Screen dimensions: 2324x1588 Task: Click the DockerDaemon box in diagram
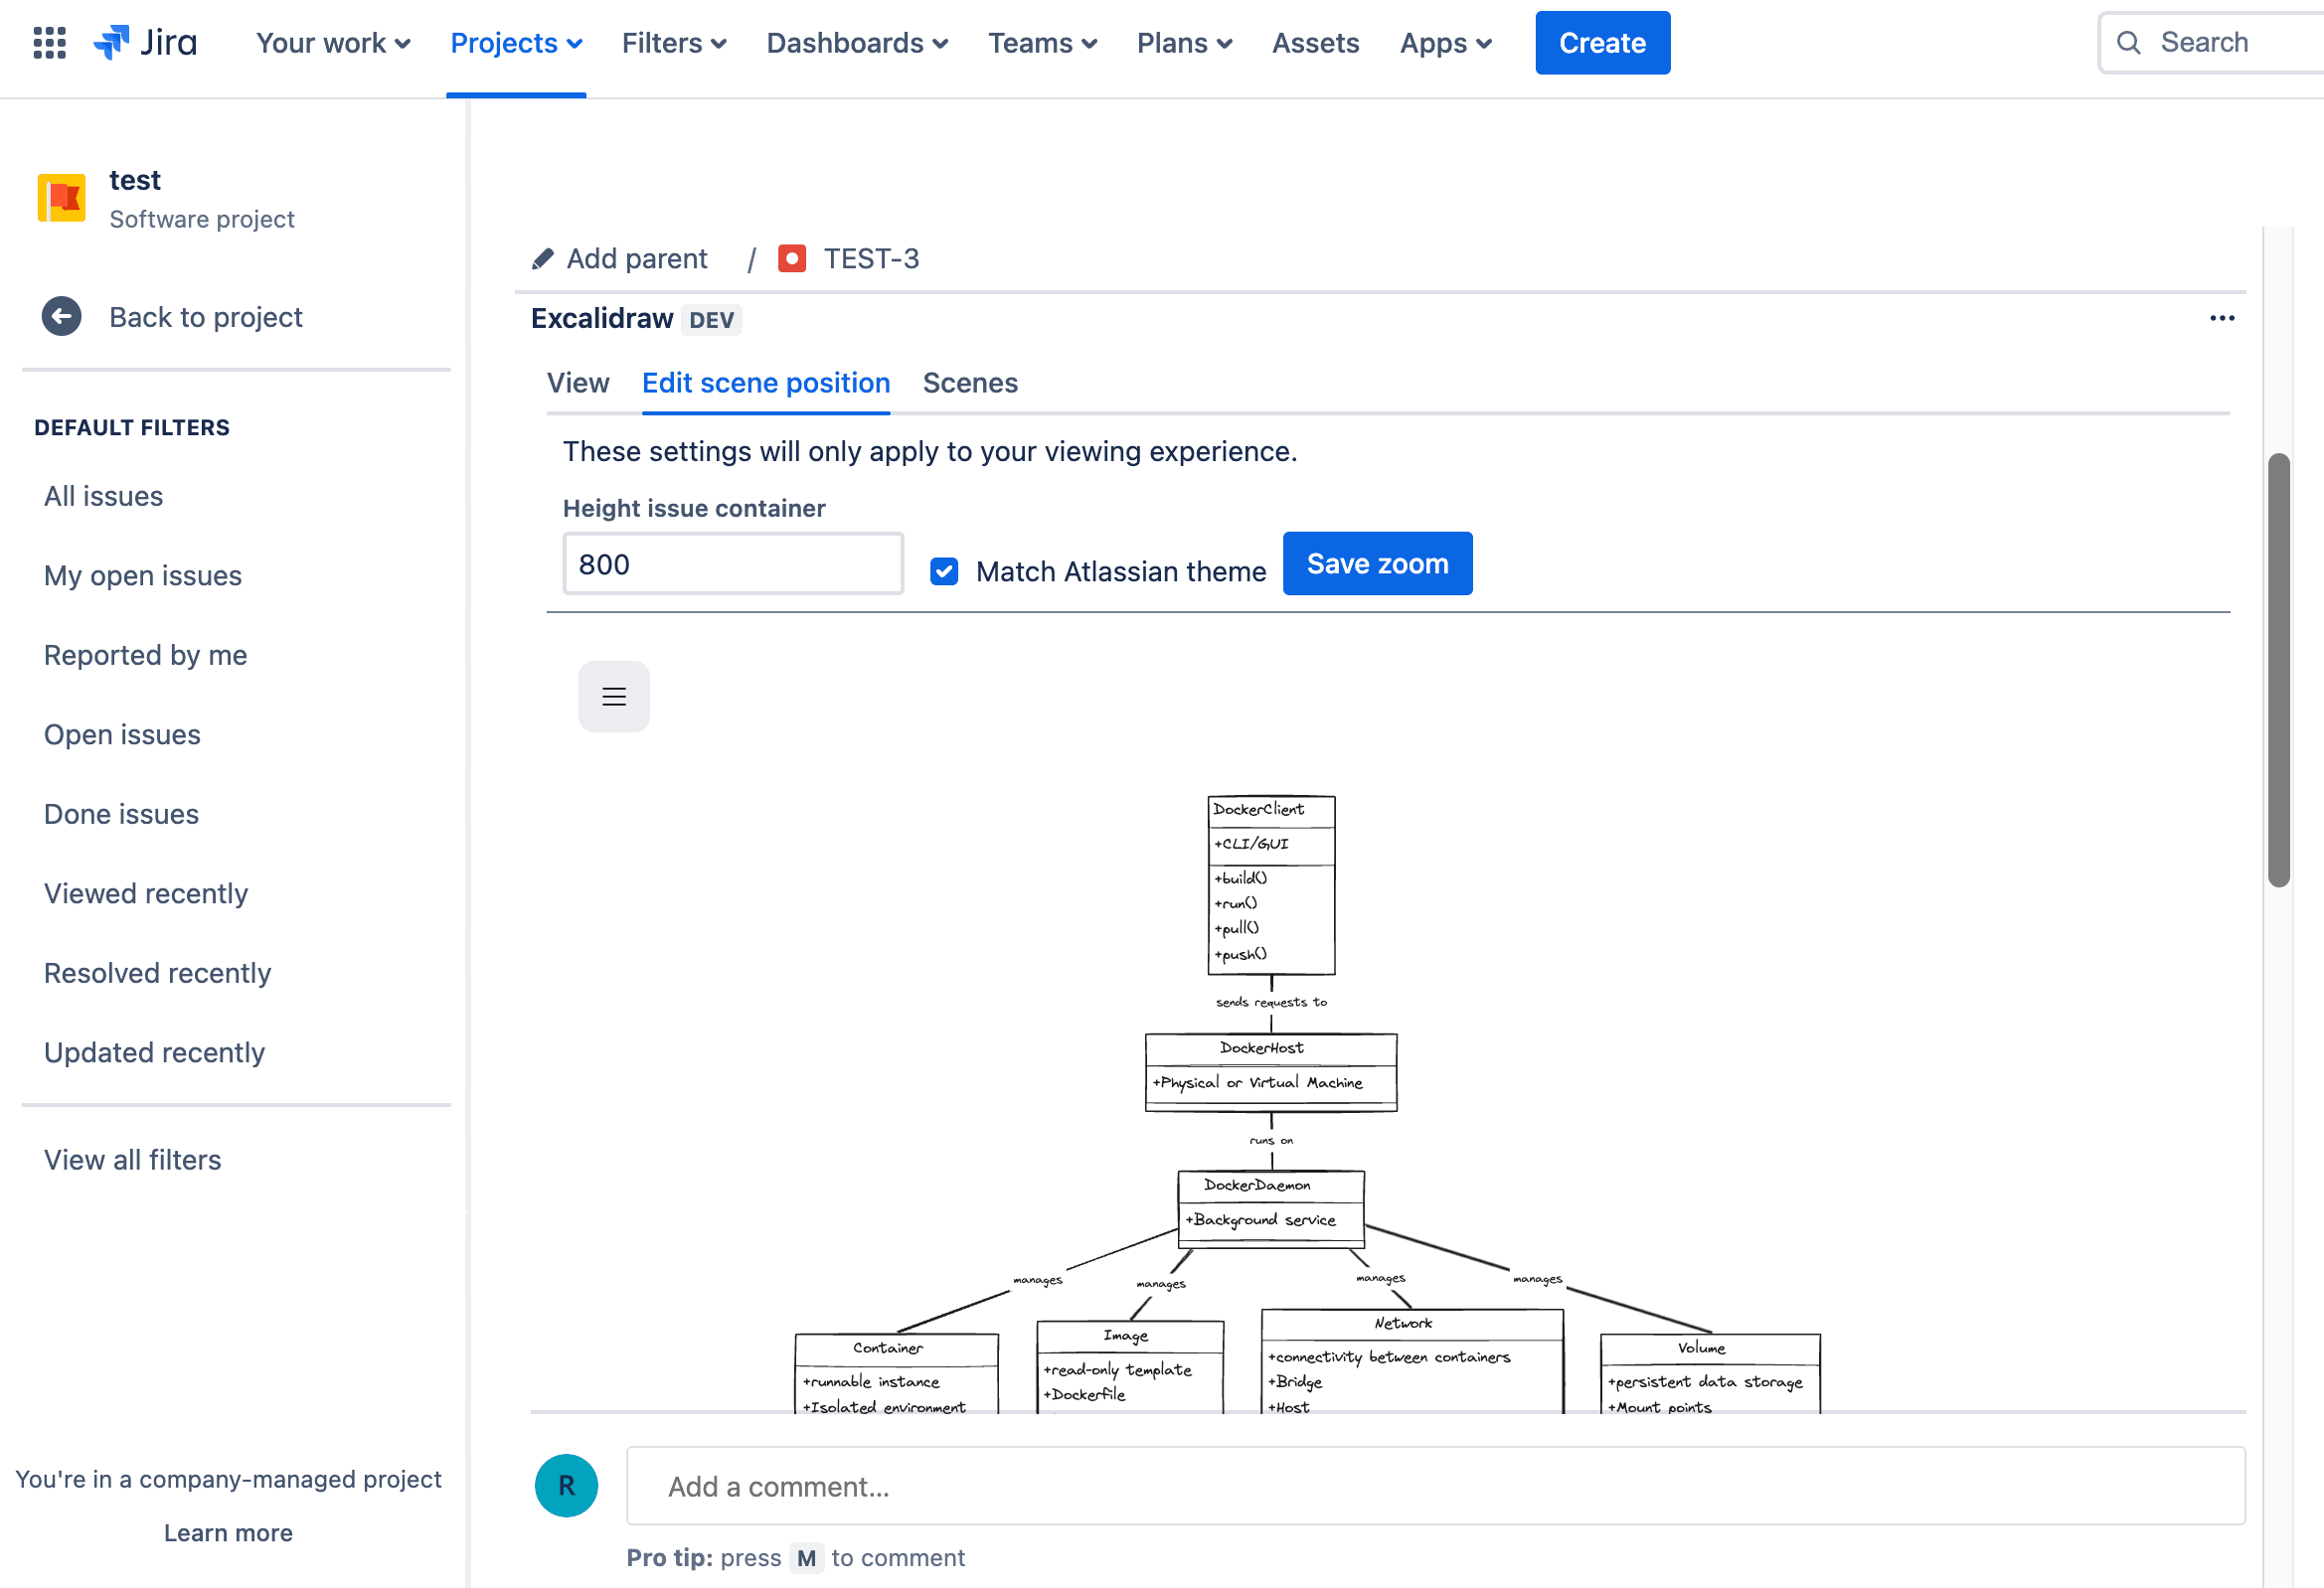coord(1270,1209)
